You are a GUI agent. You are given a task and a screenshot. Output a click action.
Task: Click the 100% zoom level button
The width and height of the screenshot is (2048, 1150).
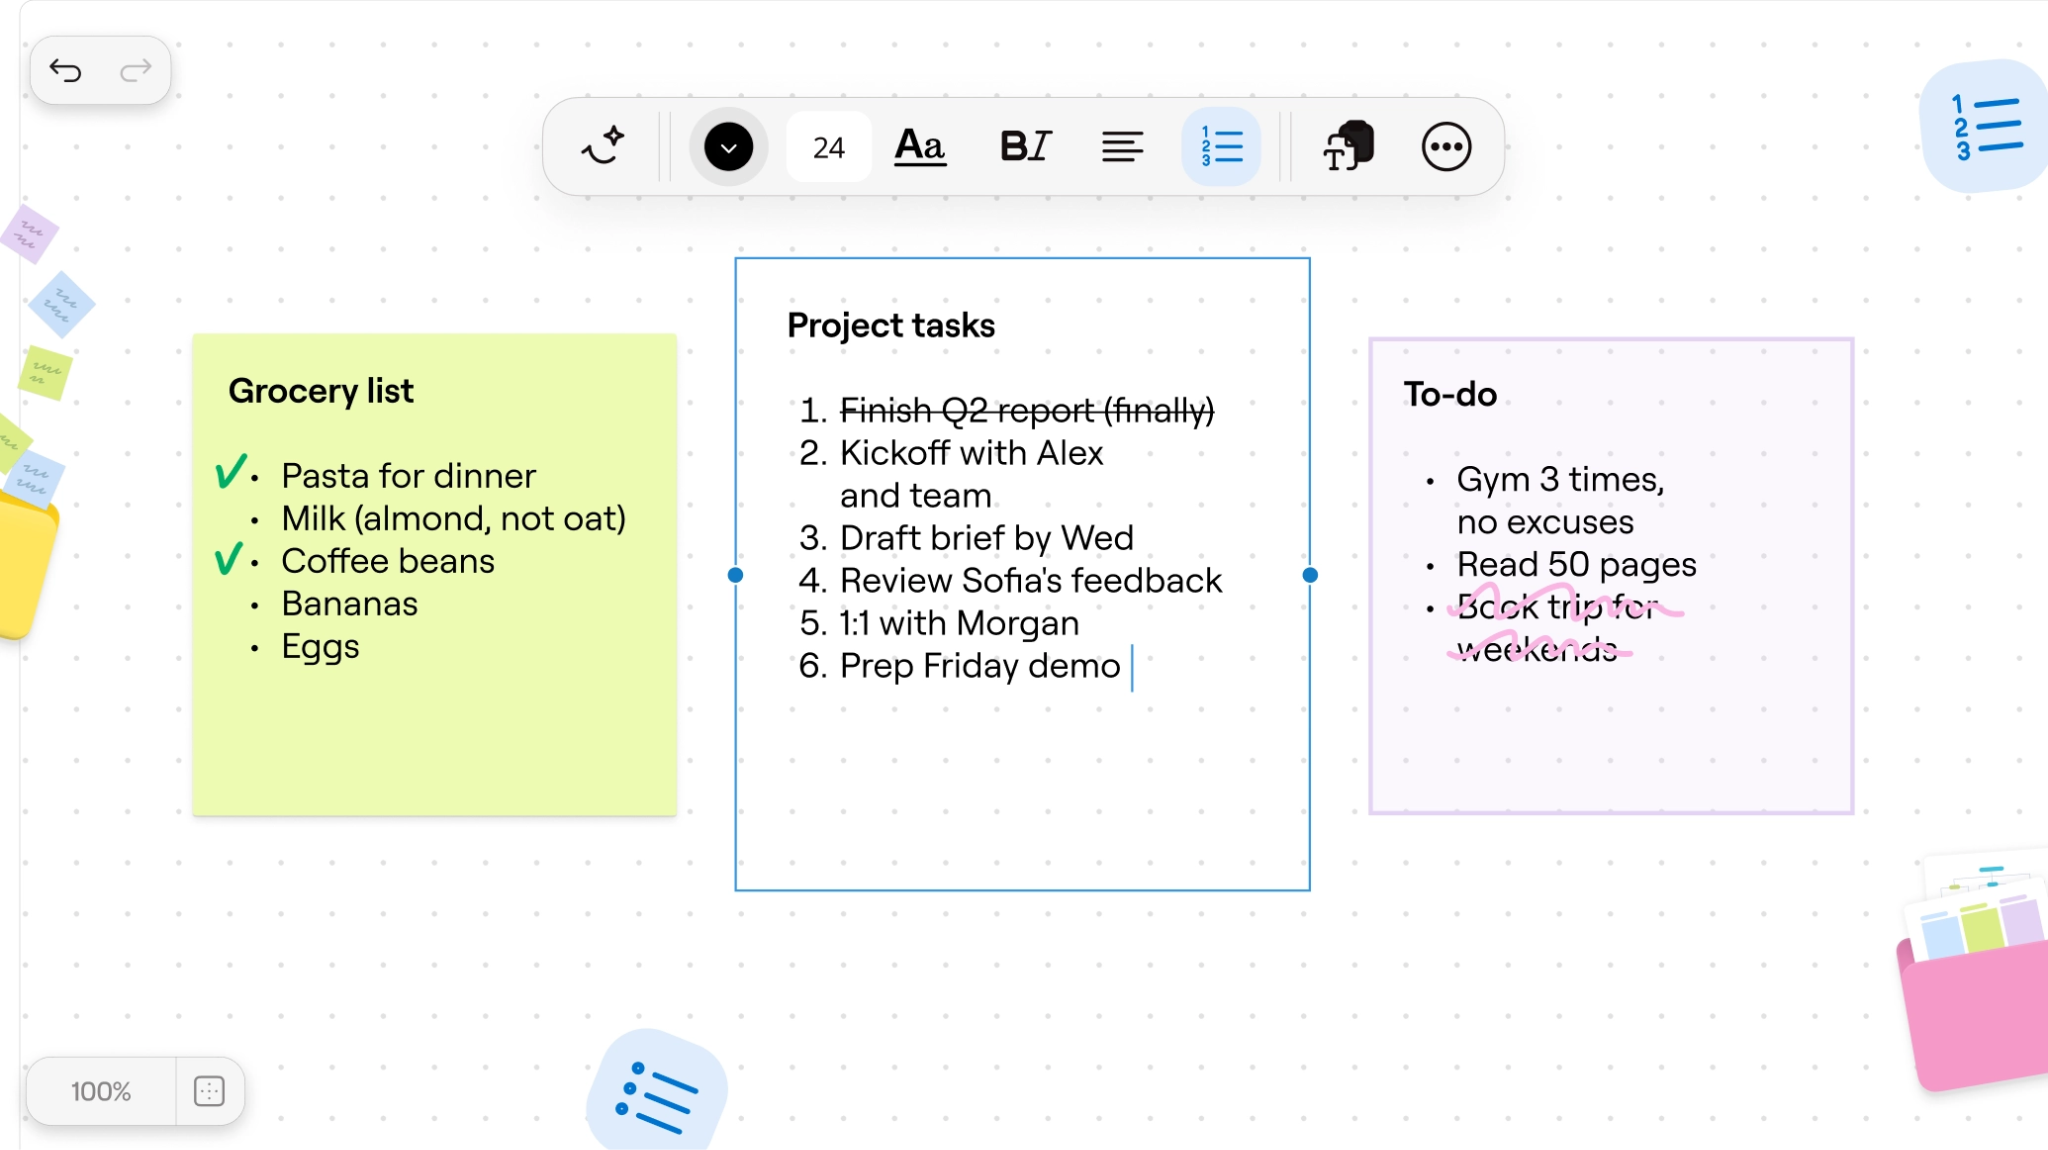click(101, 1091)
